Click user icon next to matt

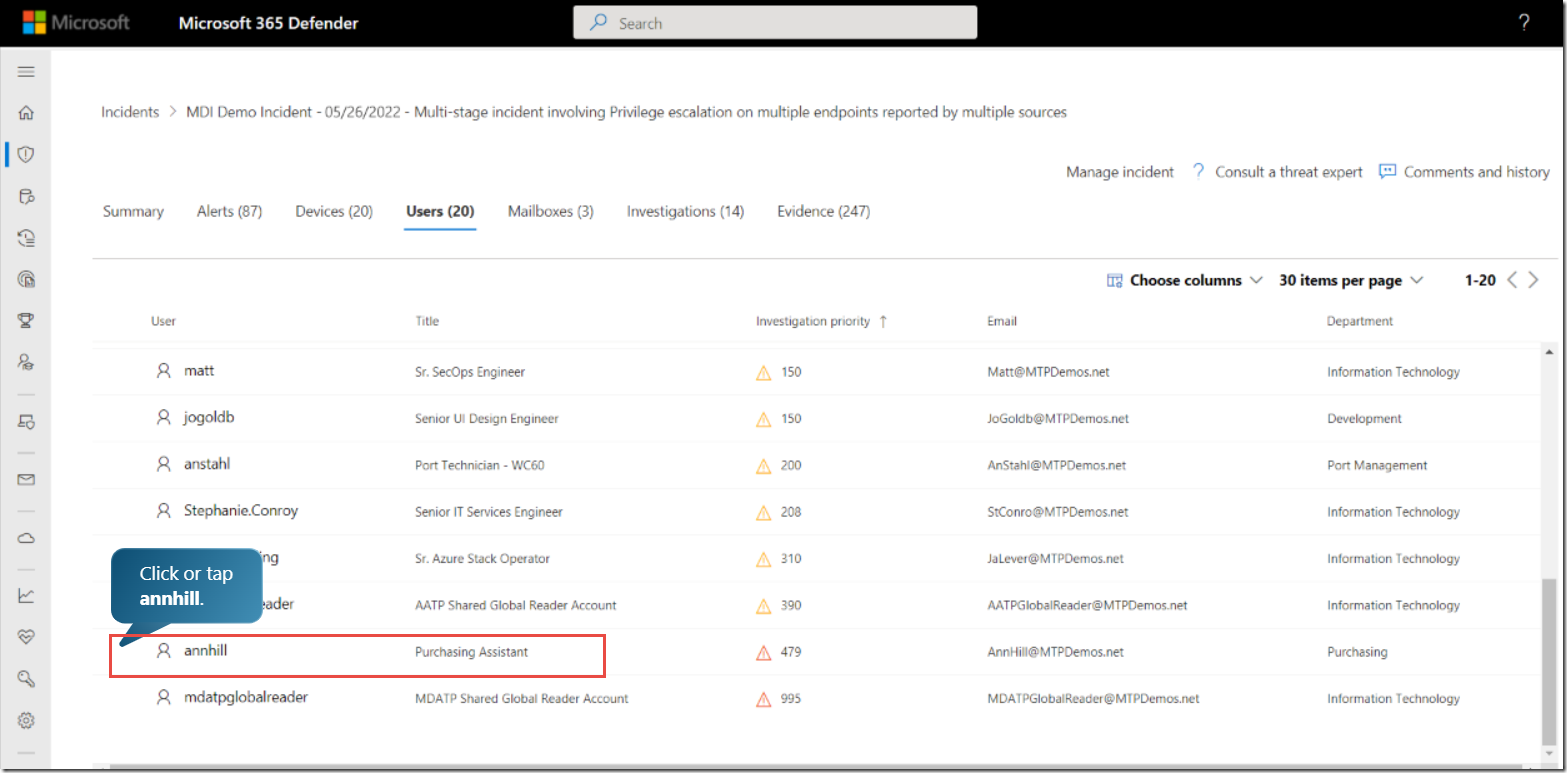(163, 371)
